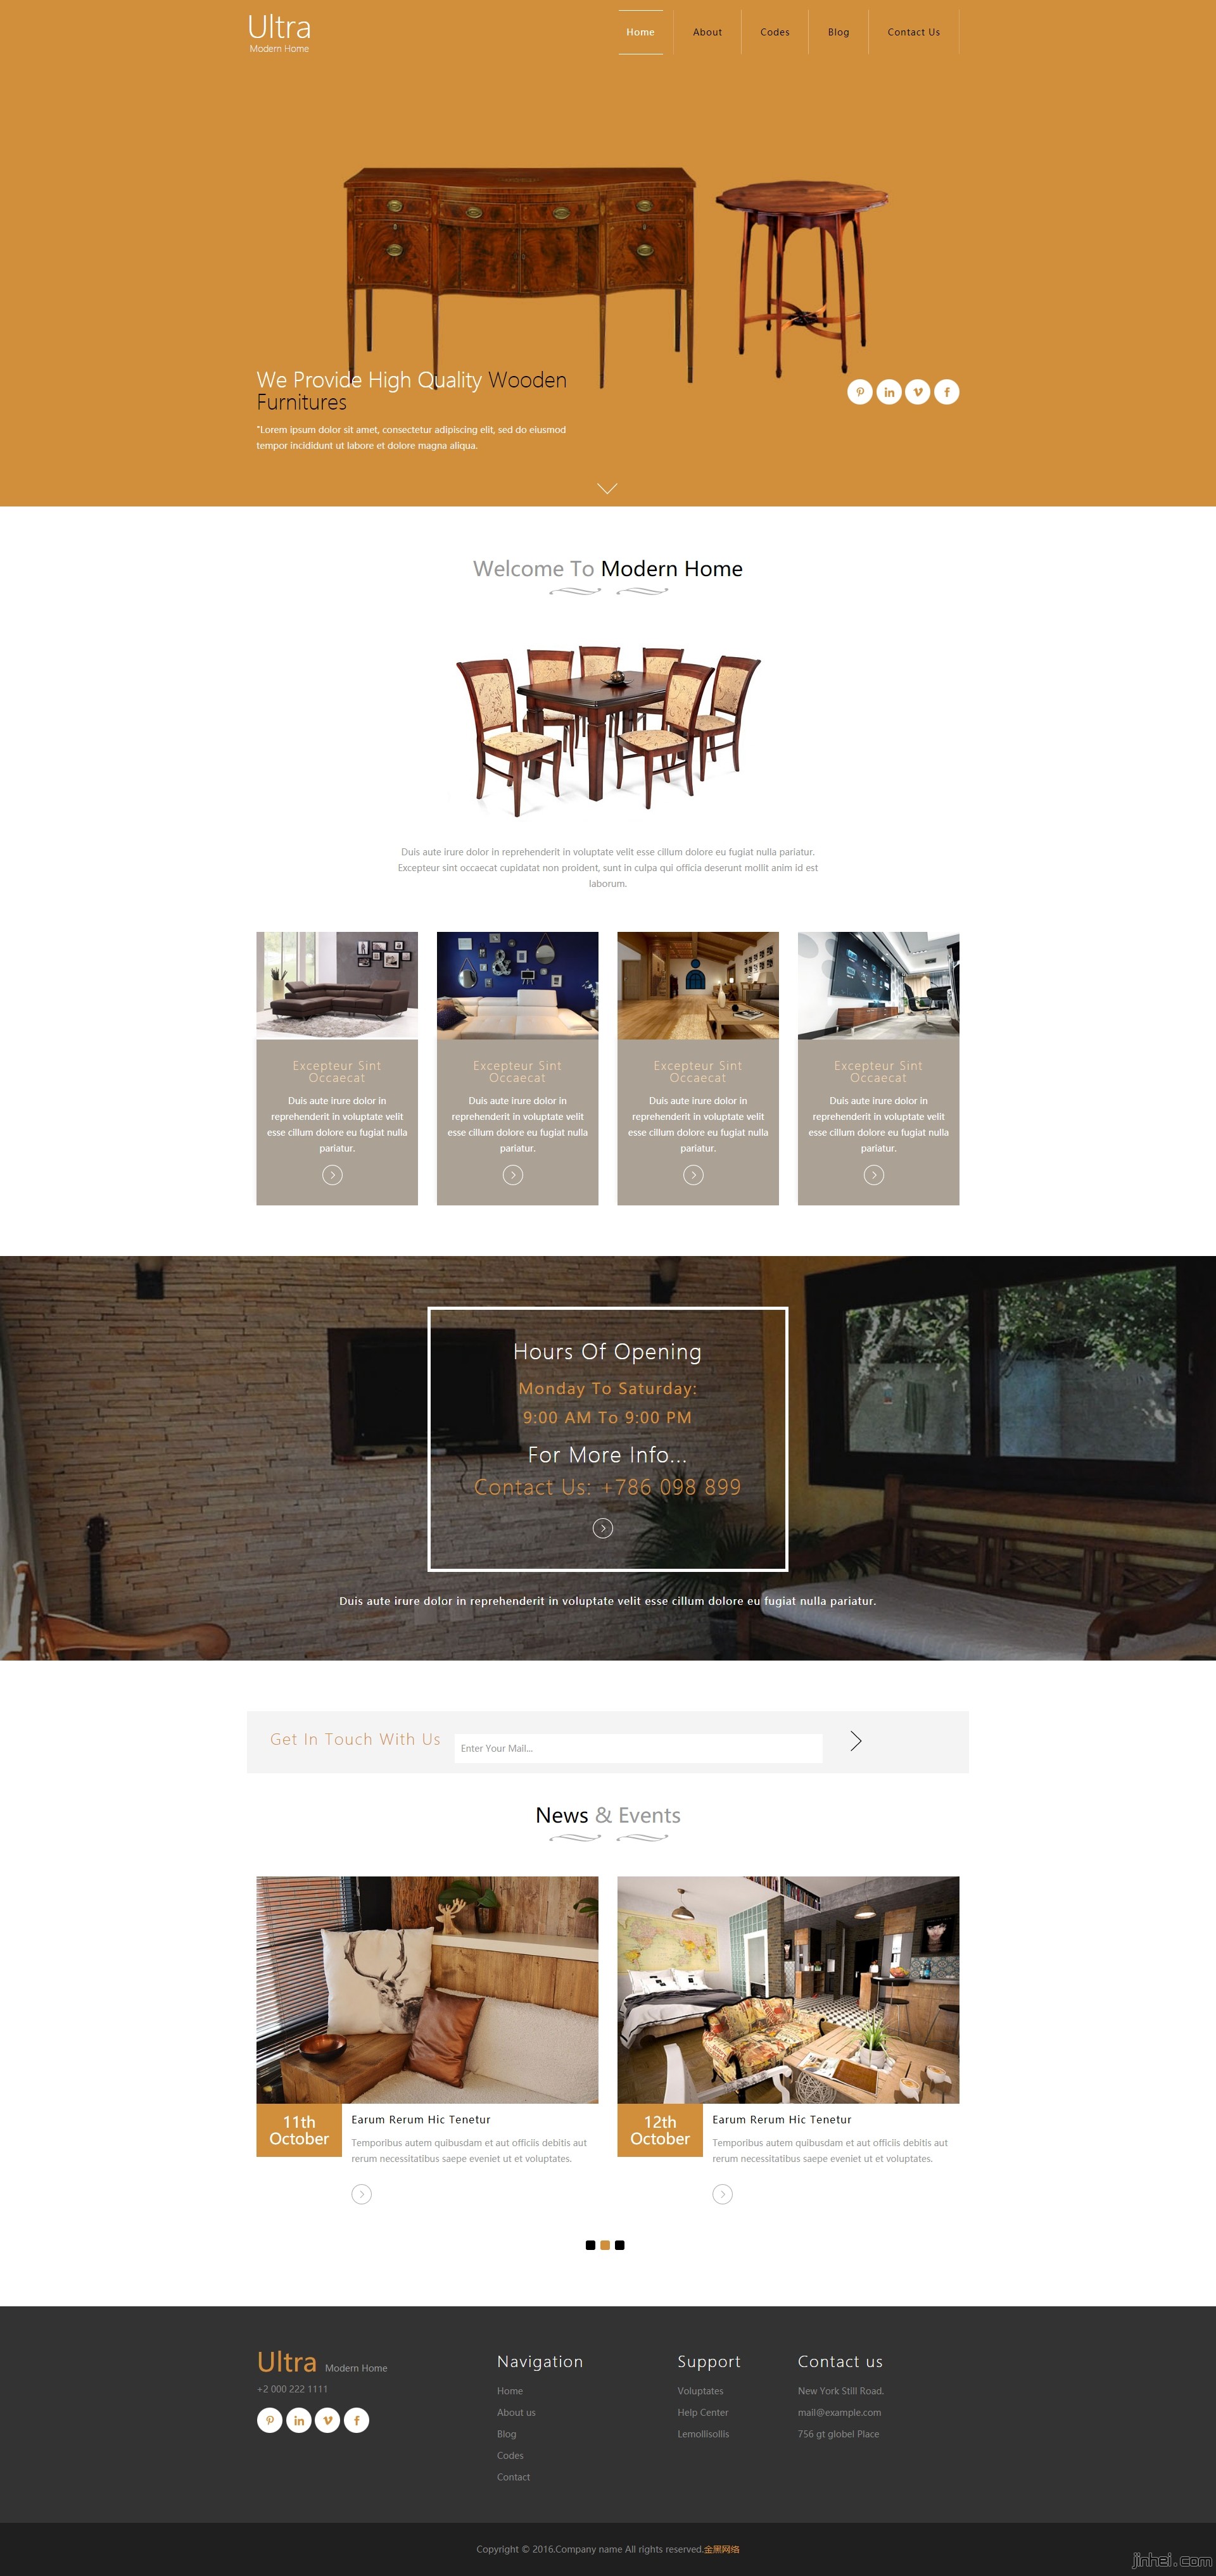Click the forward arrow in contact info box
This screenshot has height=2576, width=1216.
[605, 1526]
